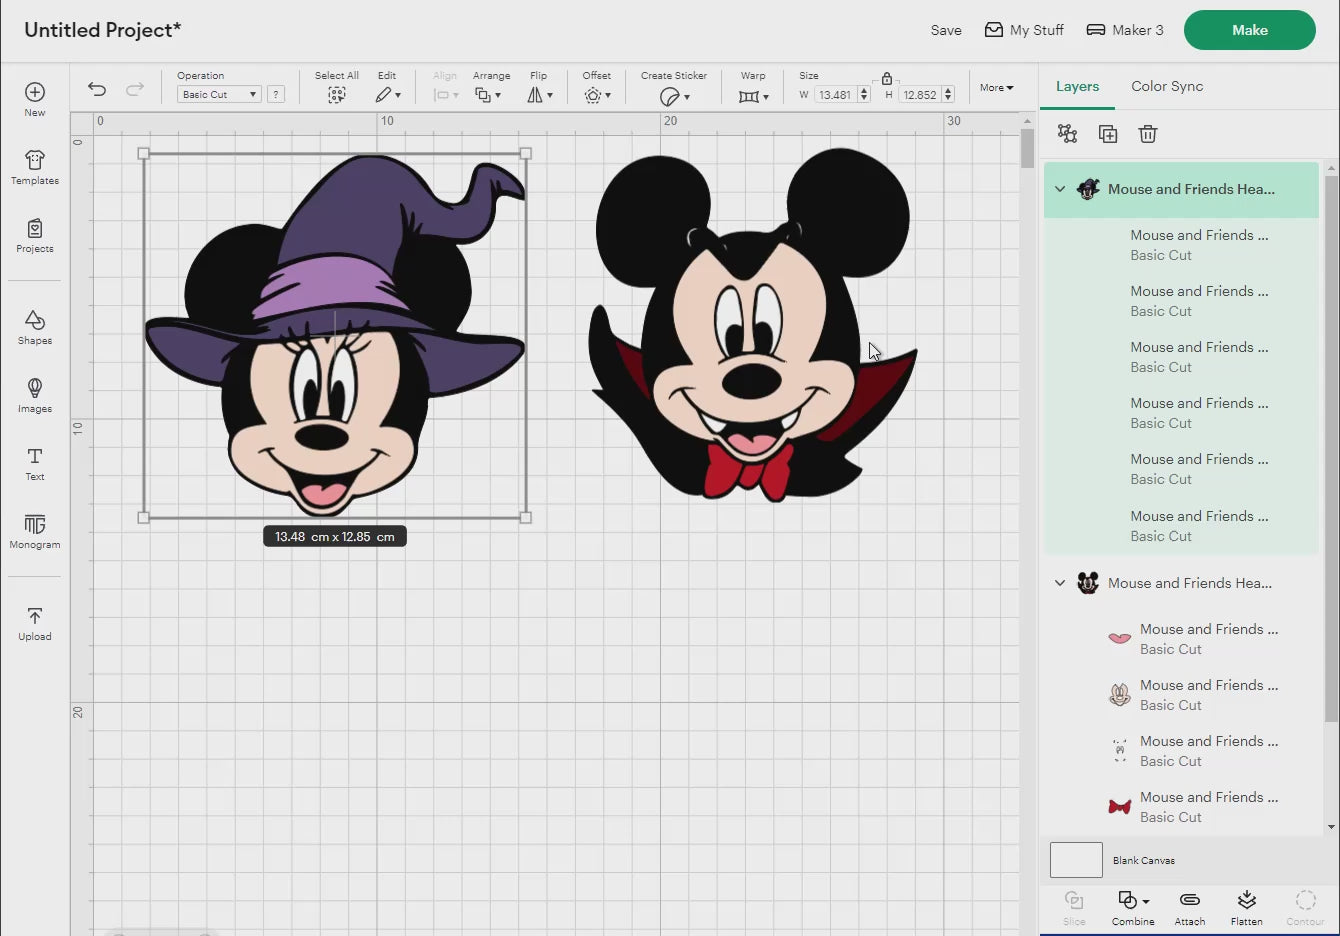Select the Blank Canvas color swatch

[1076, 860]
